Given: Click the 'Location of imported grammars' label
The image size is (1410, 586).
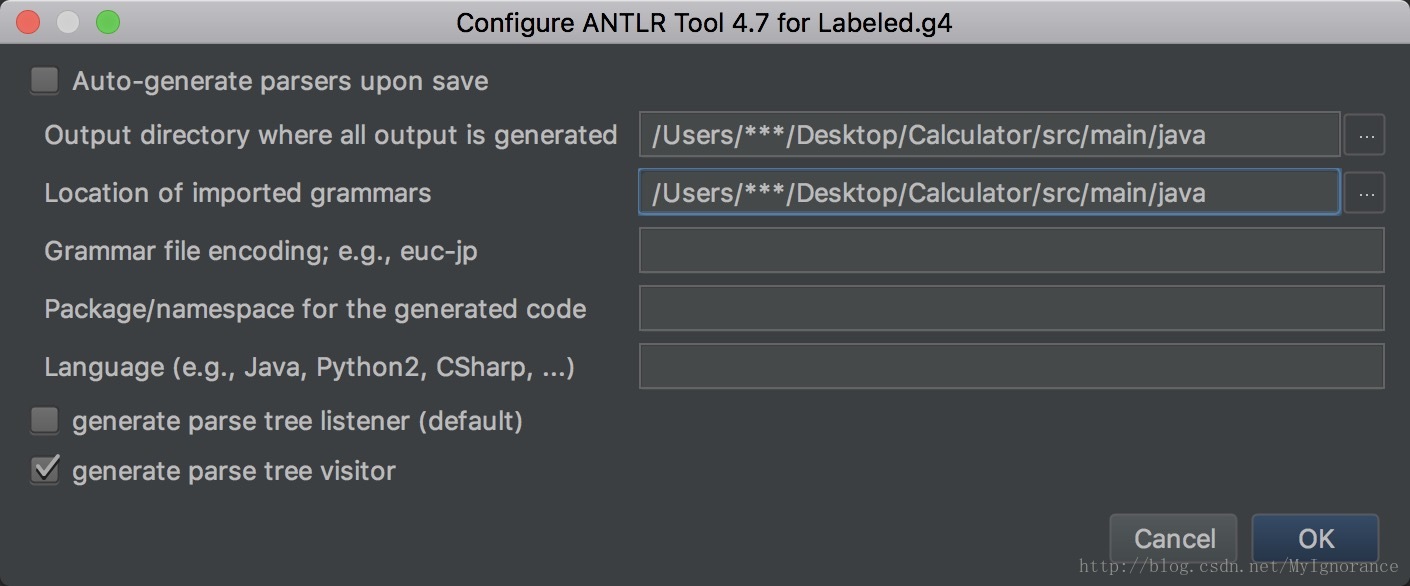Looking at the screenshot, I should pos(238,193).
